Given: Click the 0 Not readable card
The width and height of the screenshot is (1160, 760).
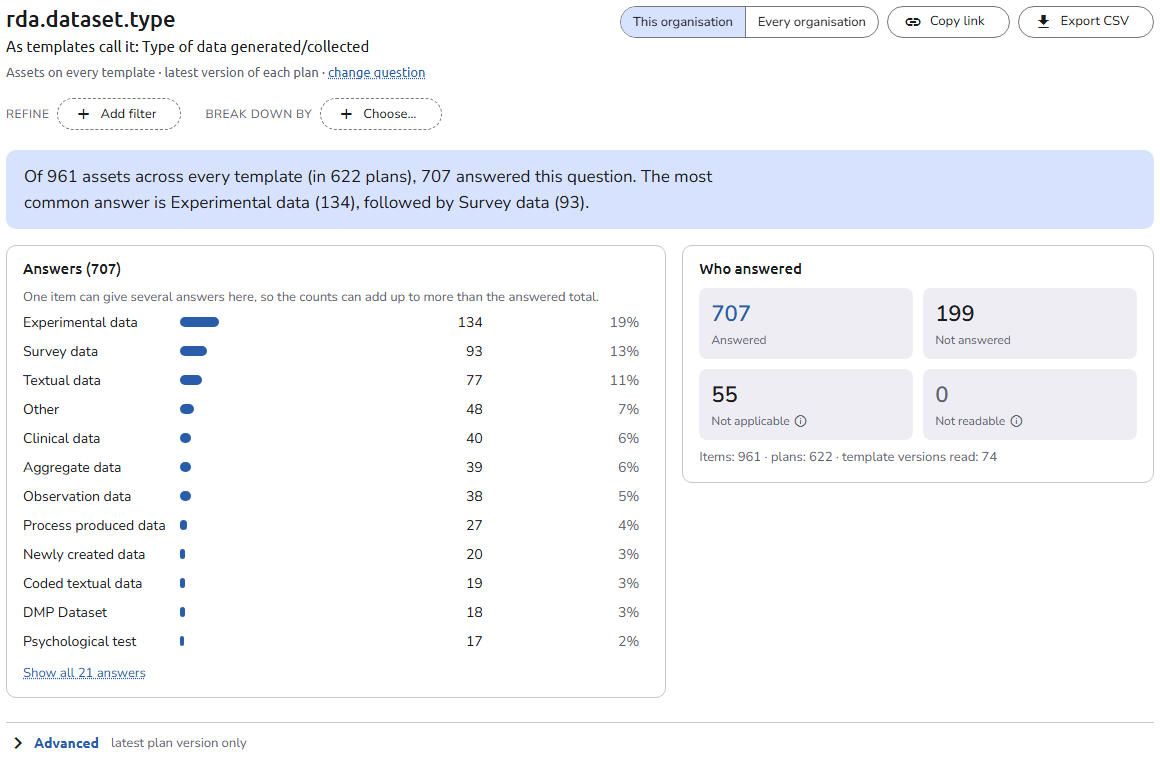Looking at the screenshot, I should pos(1030,405).
